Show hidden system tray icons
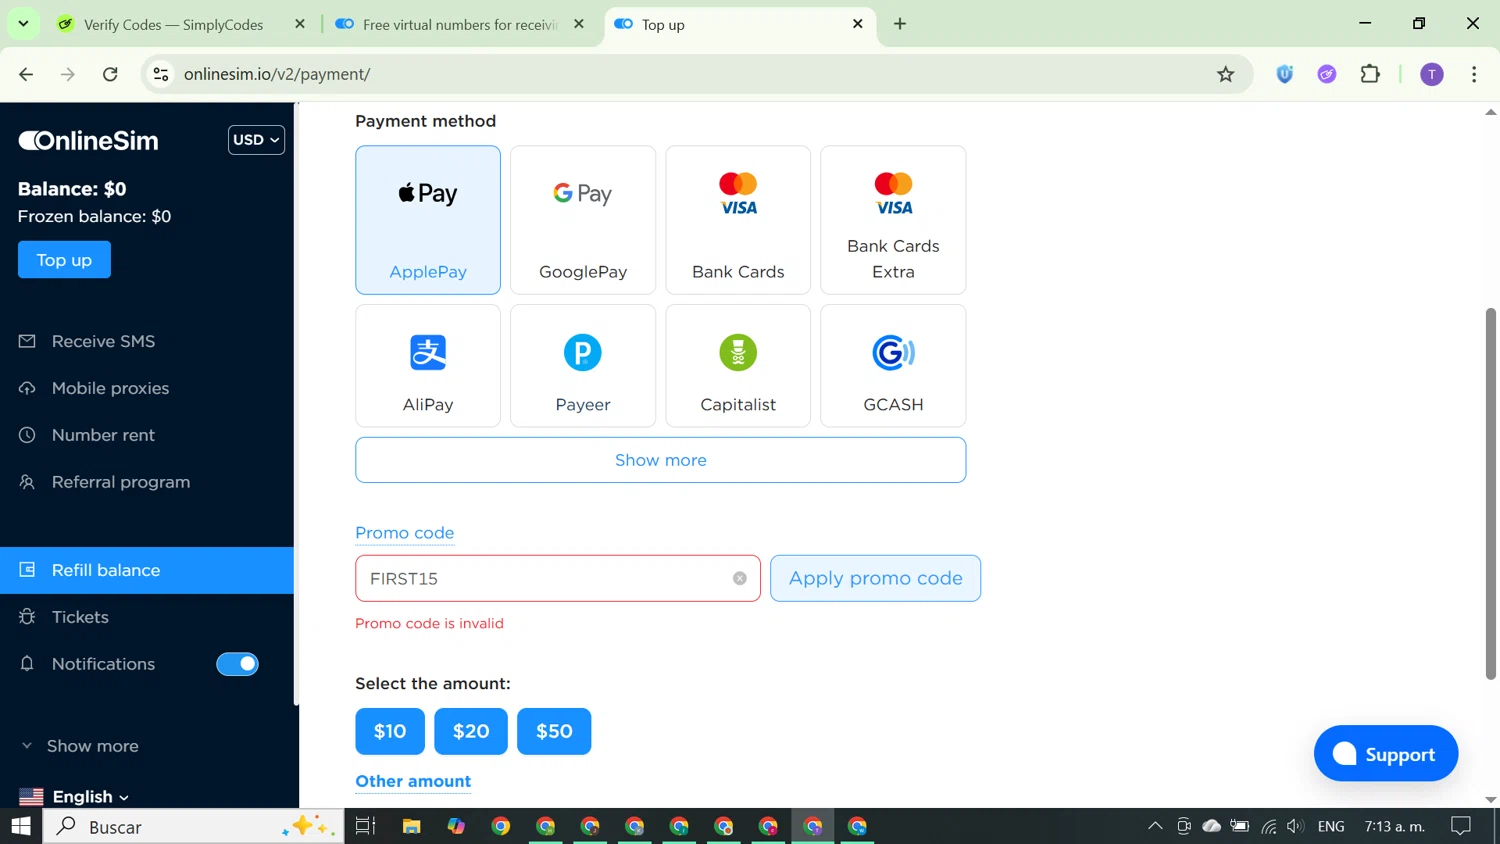 [x=1155, y=826]
